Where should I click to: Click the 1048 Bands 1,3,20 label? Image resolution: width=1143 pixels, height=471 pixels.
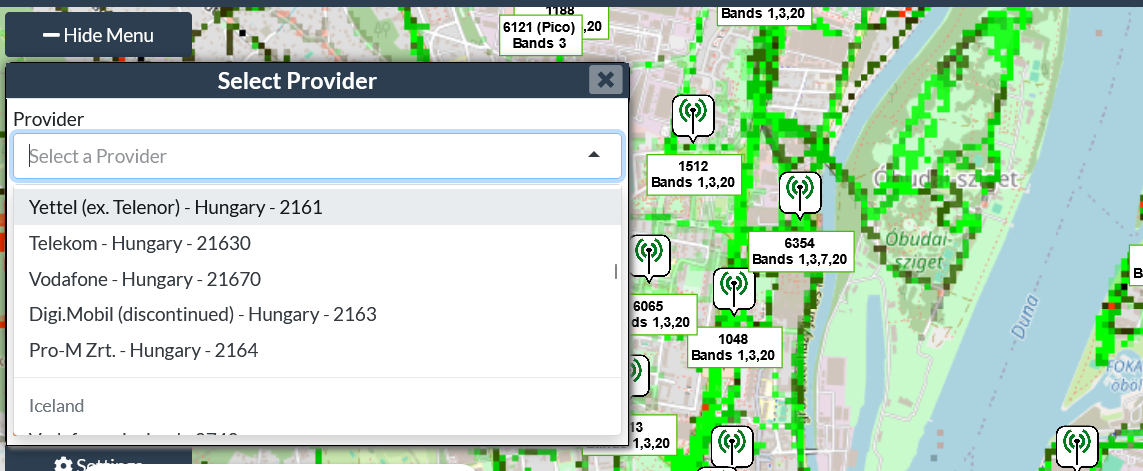(733, 347)
